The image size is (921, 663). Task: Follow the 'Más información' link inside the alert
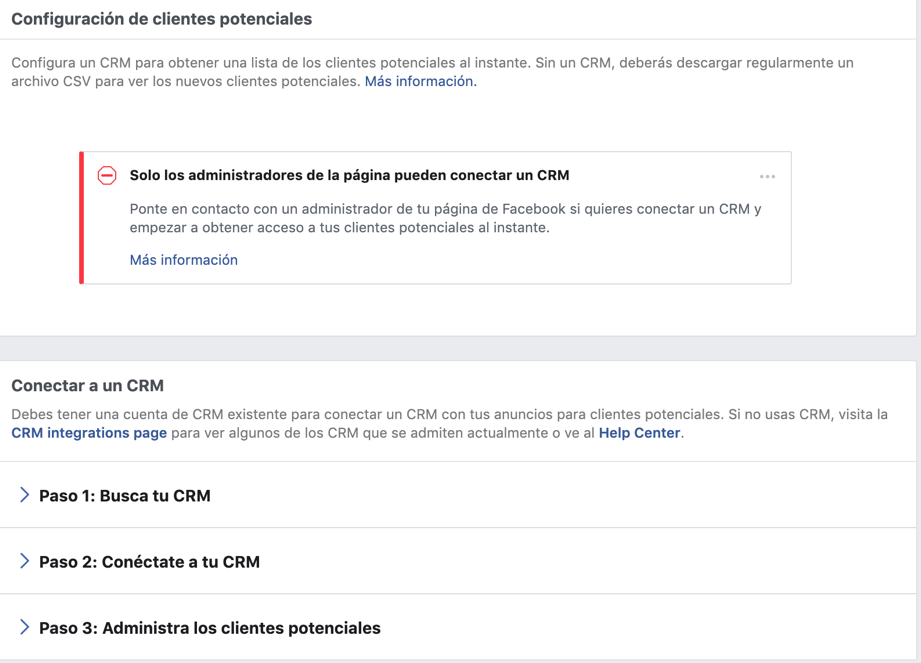(183, 260)
